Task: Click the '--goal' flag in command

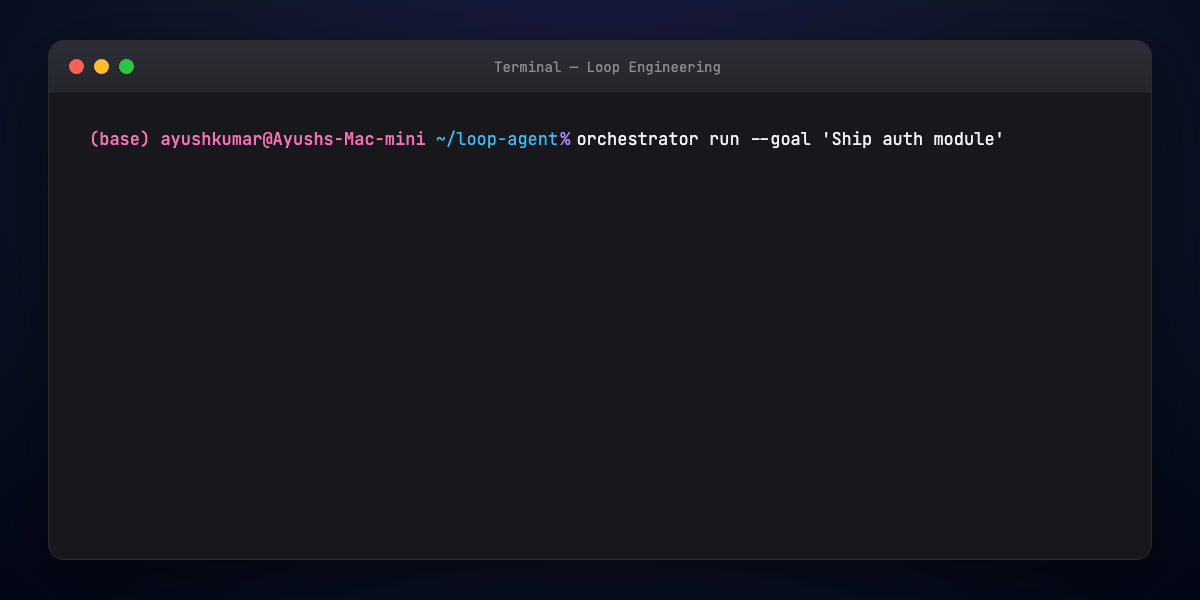Action: 781,139
